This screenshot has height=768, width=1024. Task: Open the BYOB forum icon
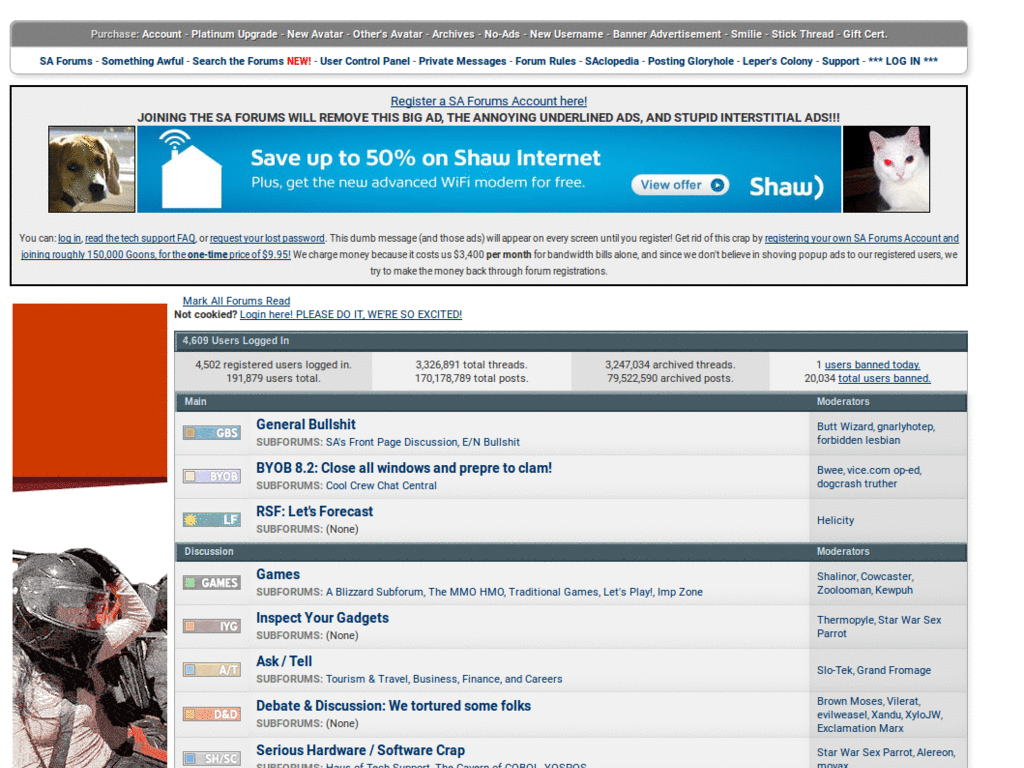click(212, 477)
